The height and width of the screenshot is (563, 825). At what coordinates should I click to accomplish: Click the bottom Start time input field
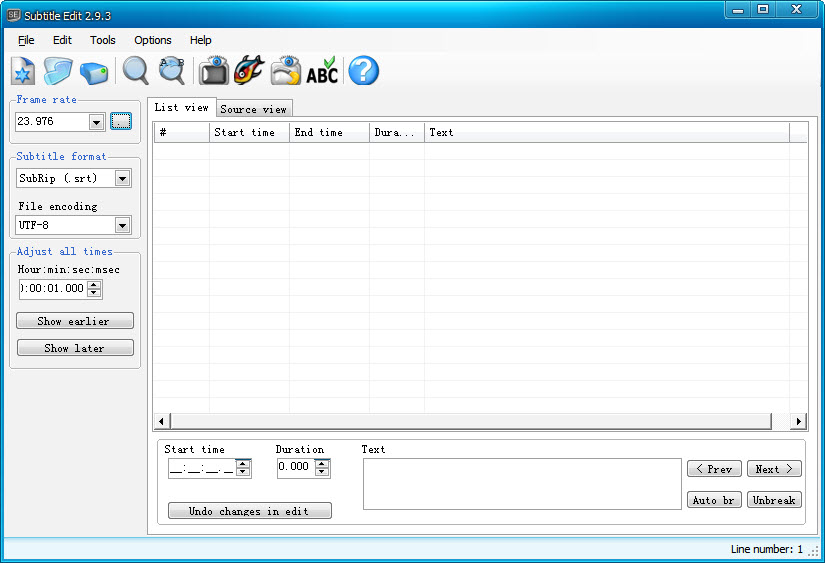click(202, 468)
